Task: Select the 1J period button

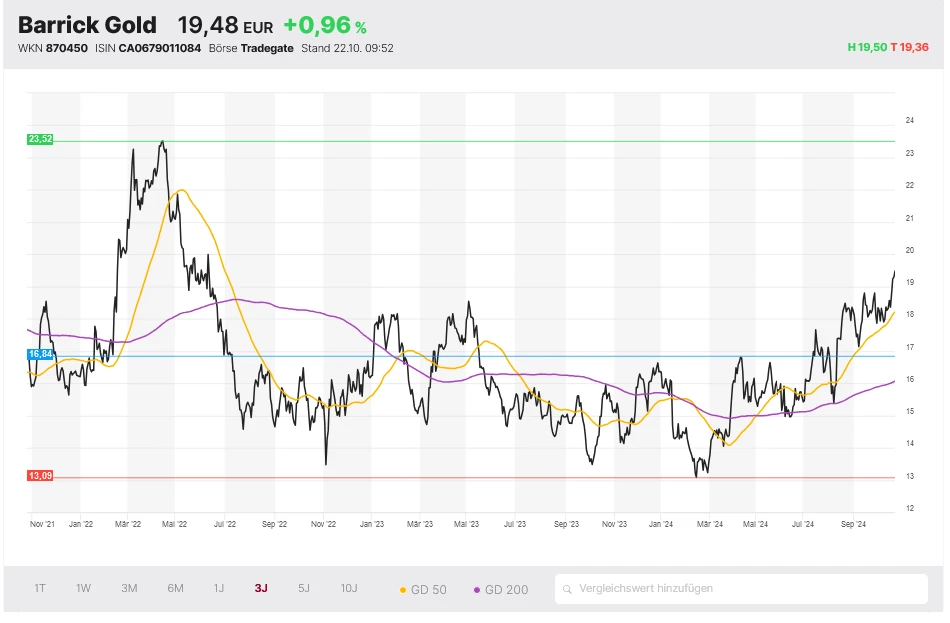Action: pyautogui.click(x=218, y=589)
